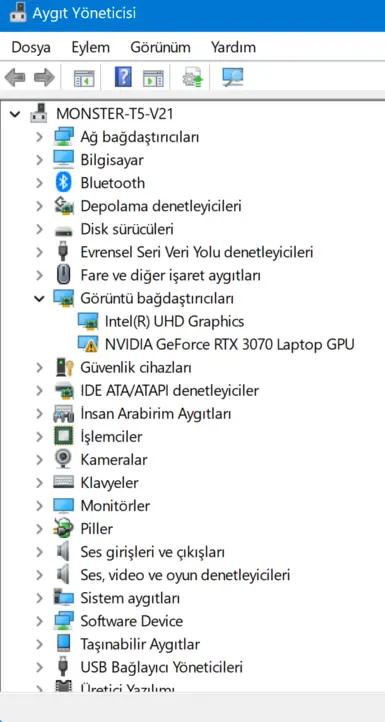
Task: Collapse the MONSTER-T5-V21 root node
Action: [15, 114]
